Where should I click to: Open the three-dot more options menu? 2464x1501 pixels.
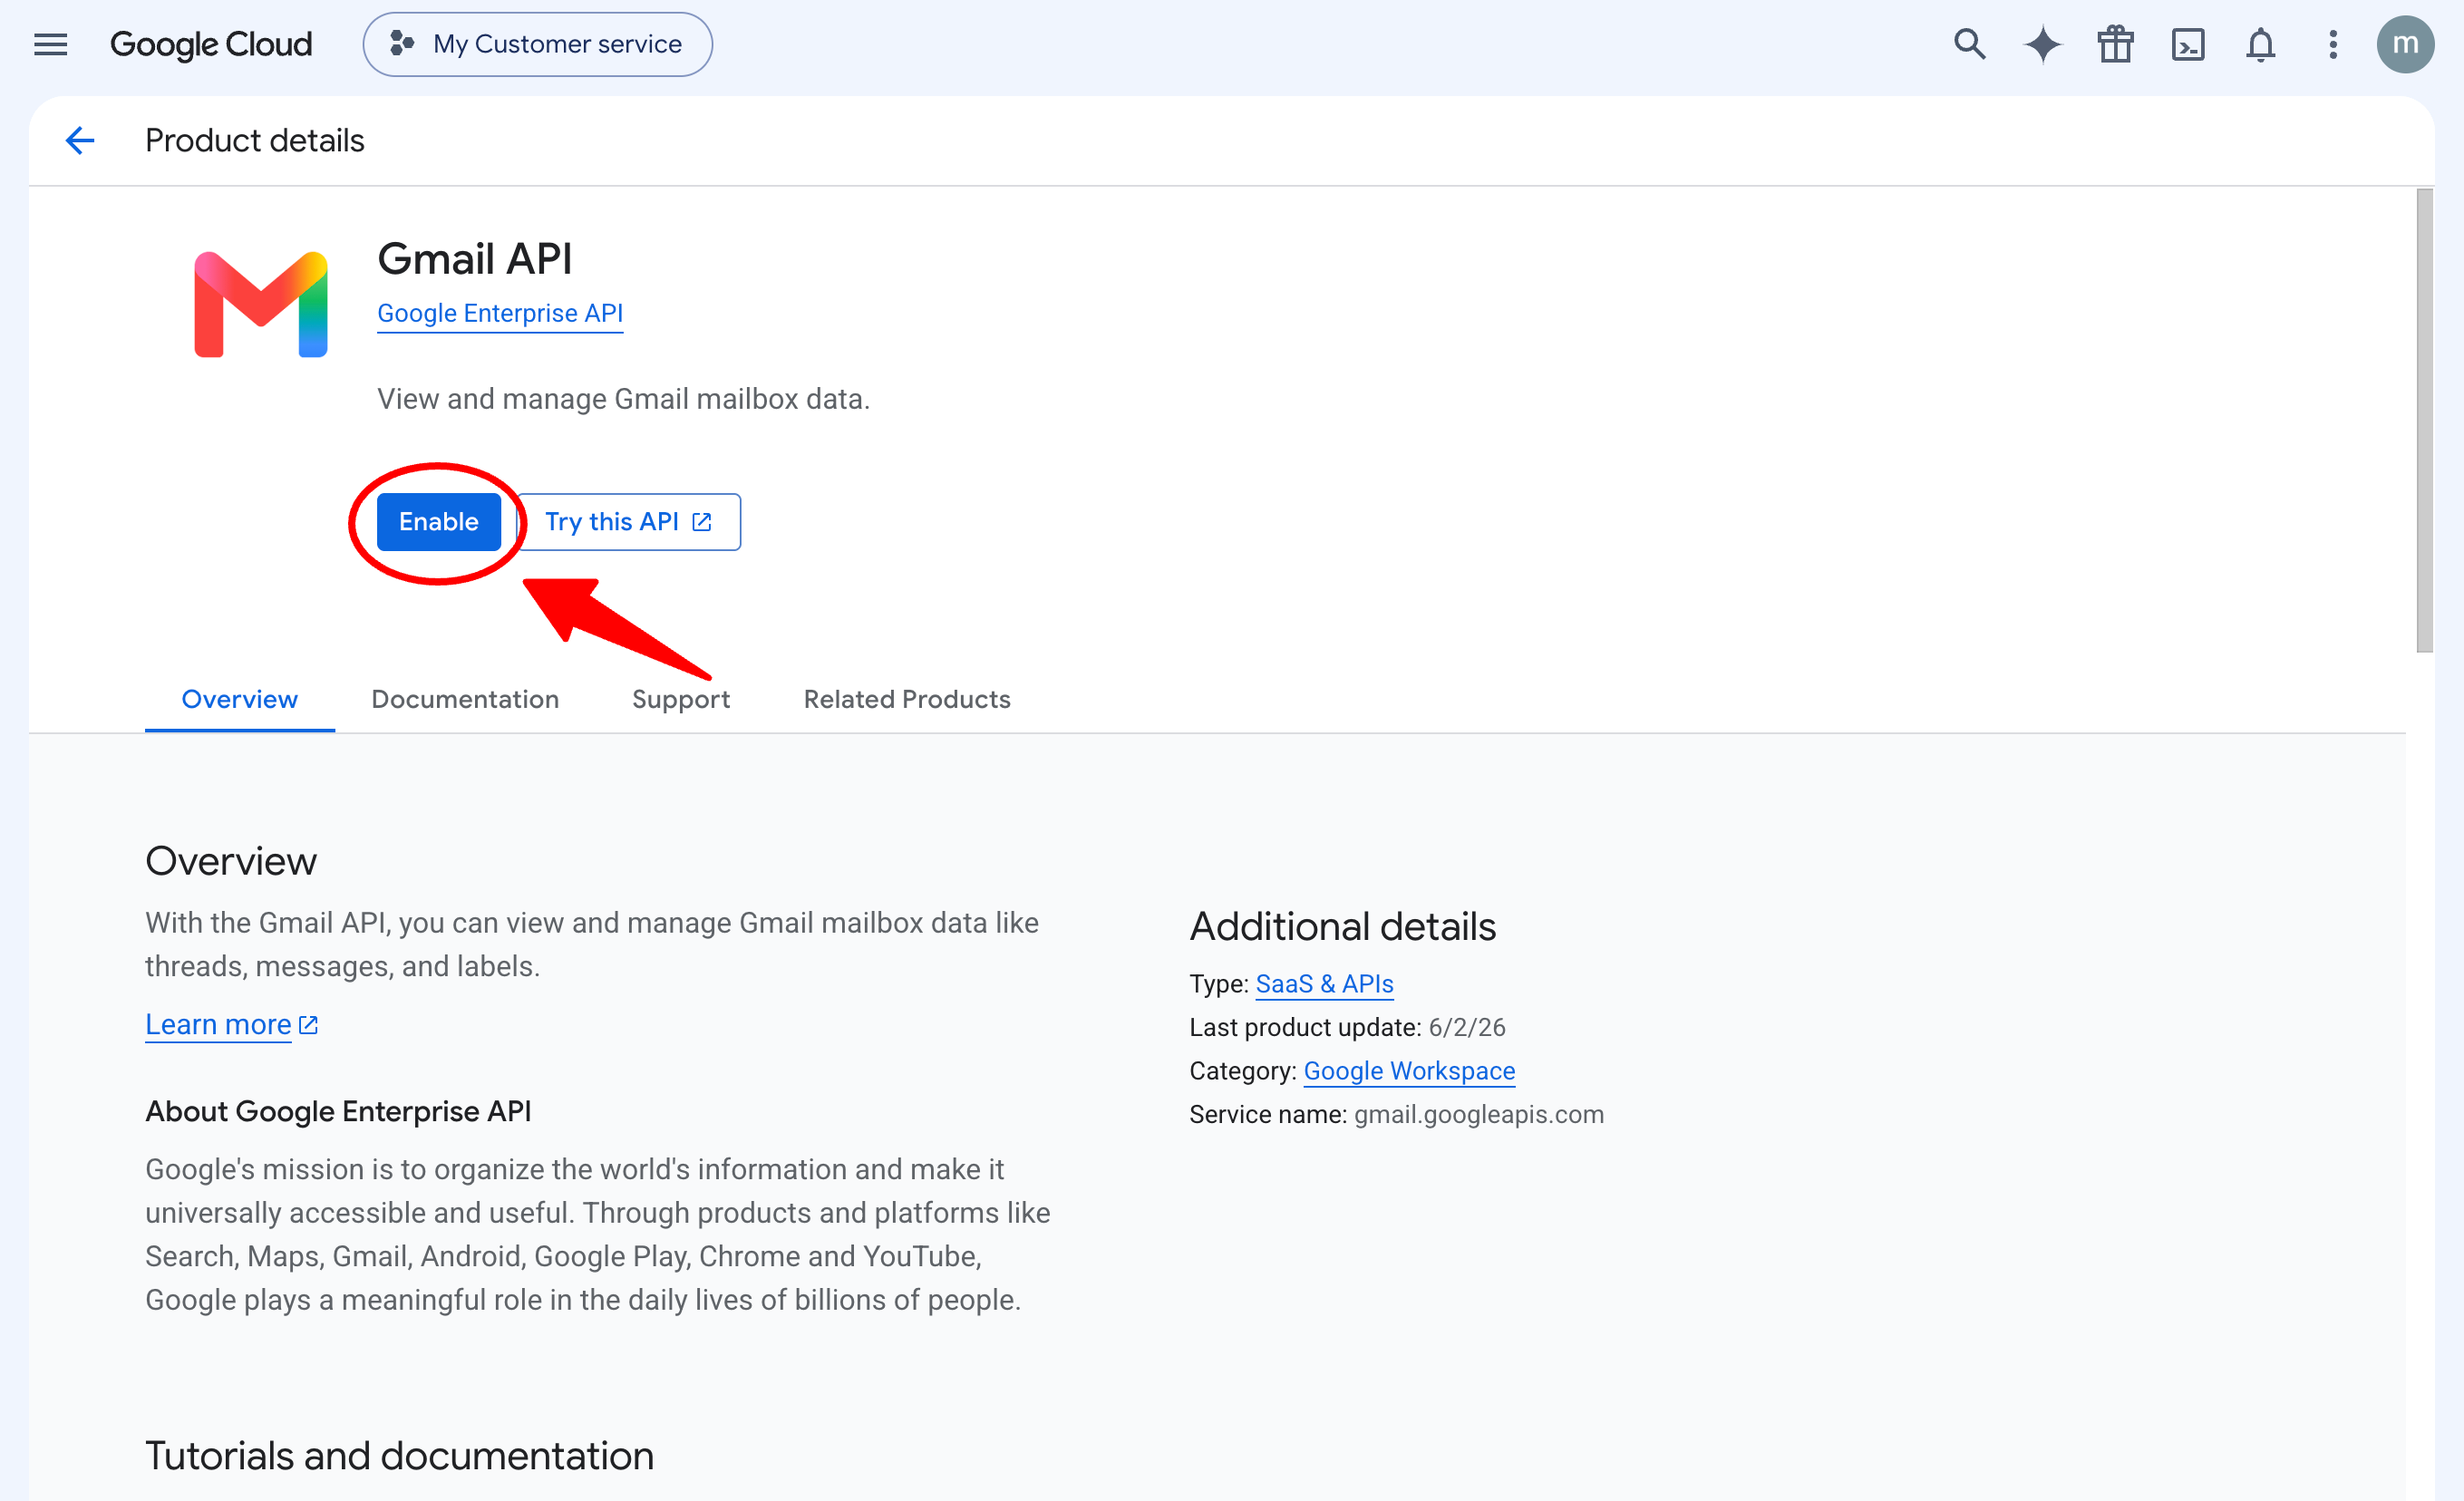(x=2333, y=44)
